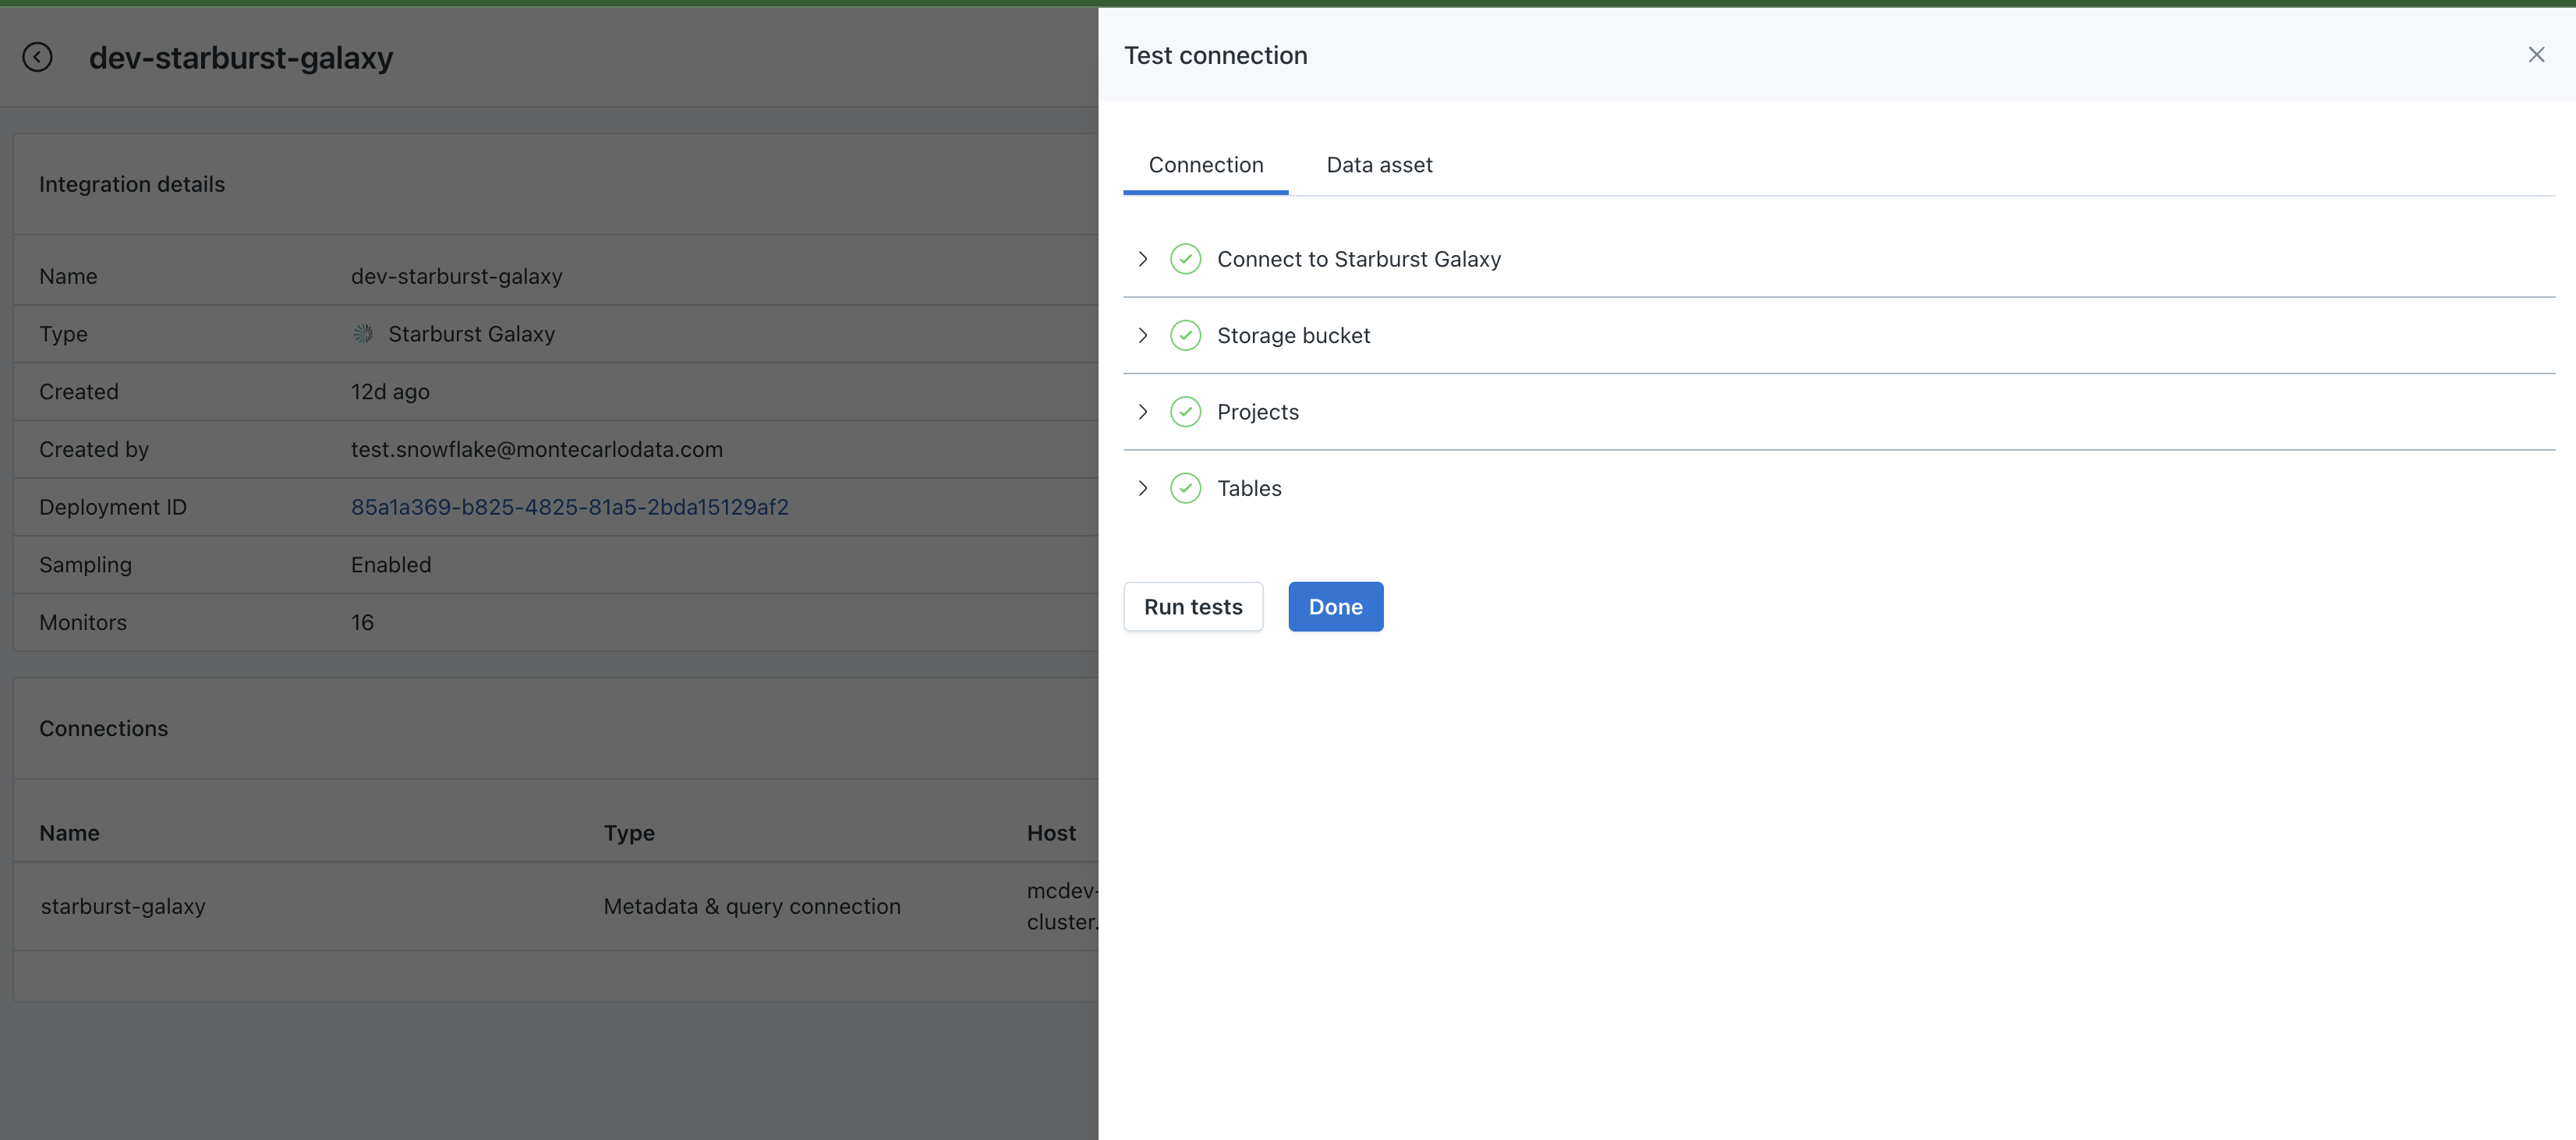Image resolution: width=2576 pixels, height=1140 pixels.
Task: Click the Starburst Galaxy logo icon
Action: 363,334
